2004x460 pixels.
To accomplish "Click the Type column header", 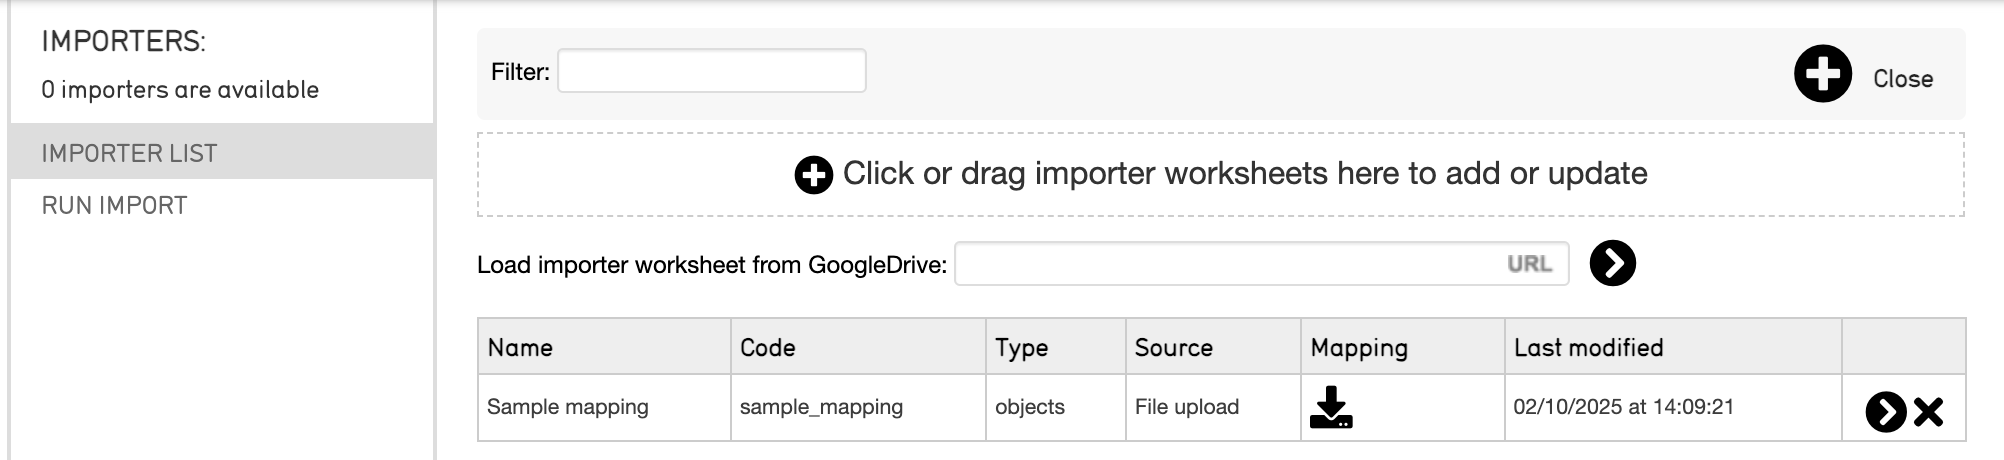I will [1056, 347].
